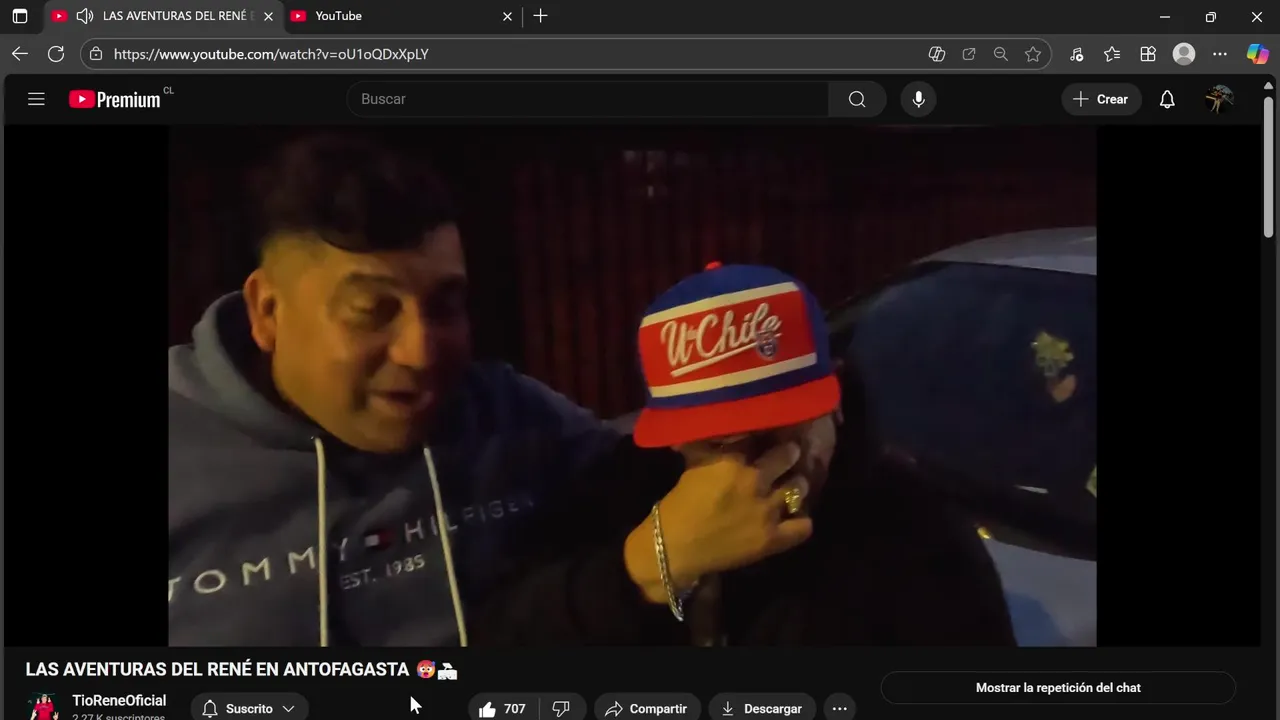Open YouTube notifications bell
Viewport: 1280px width, 720px height.
(1167, 99)
